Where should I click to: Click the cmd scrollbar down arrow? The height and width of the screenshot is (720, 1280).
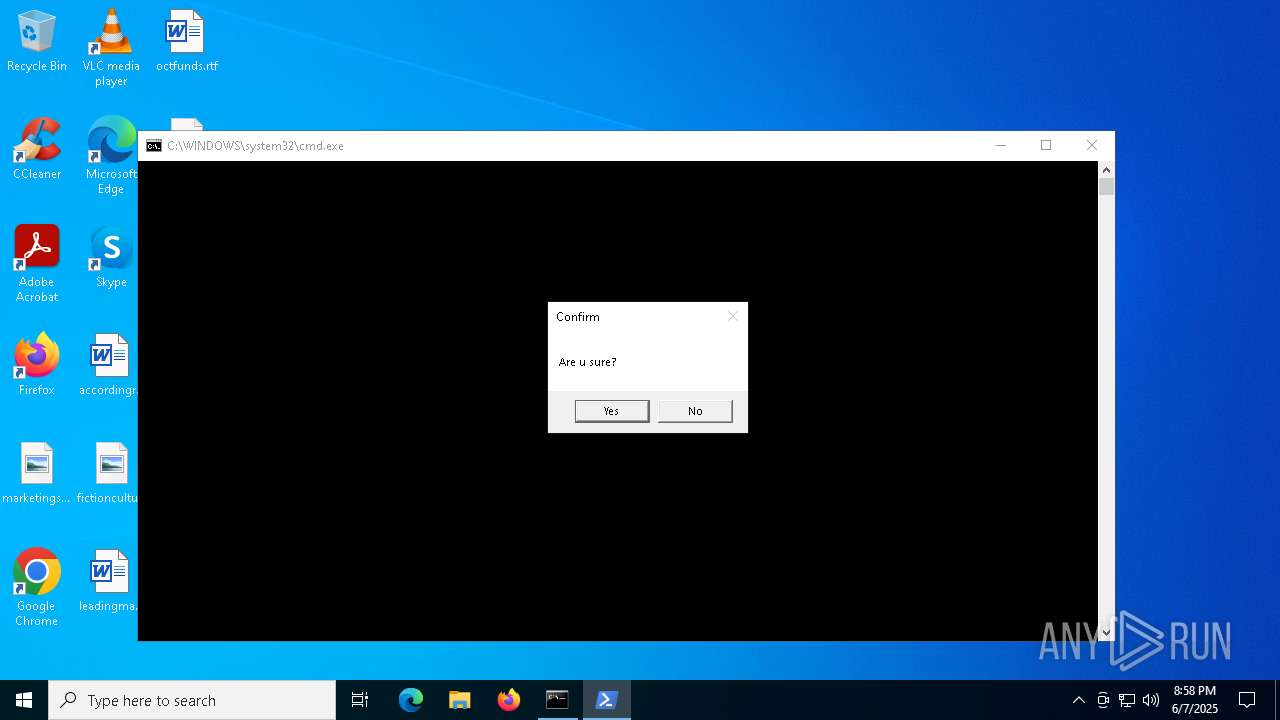1106,632
